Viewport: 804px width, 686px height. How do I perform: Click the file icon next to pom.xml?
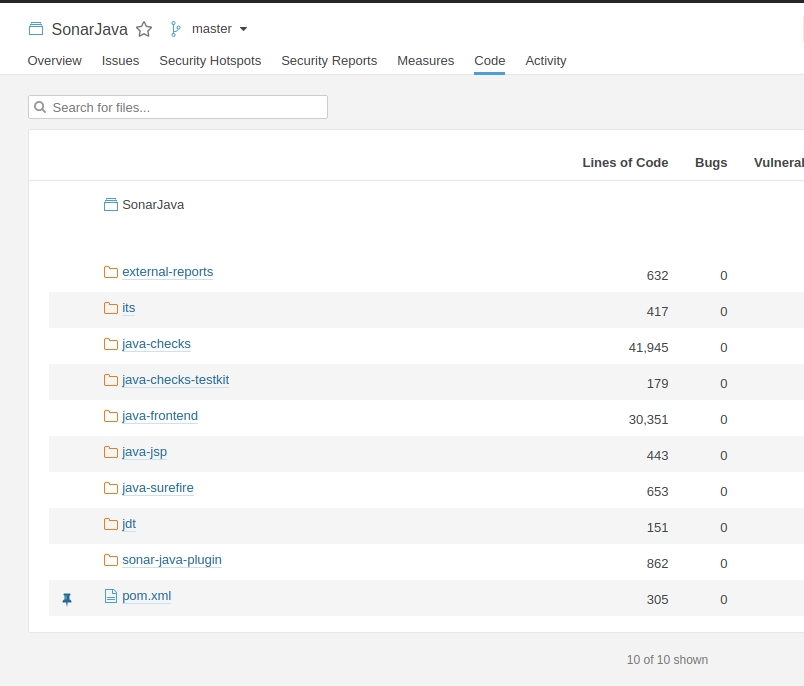tap(111, 595)
